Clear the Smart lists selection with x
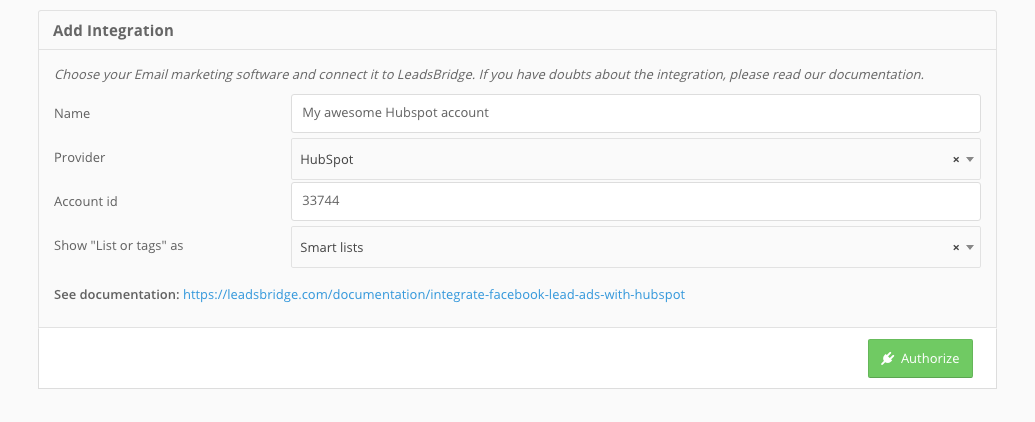The image size is (1035, 422). [955, 248]
